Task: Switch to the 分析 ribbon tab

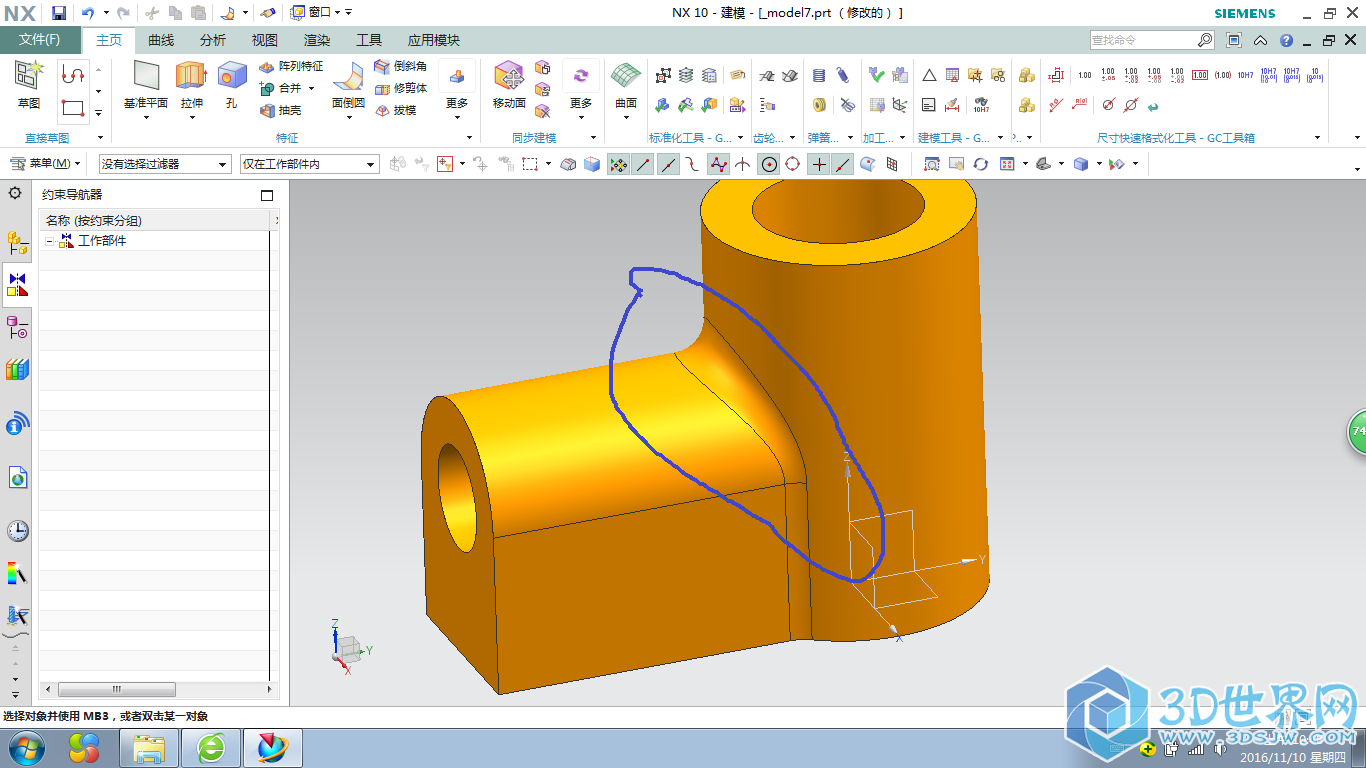Action: [x=213, y=40]
